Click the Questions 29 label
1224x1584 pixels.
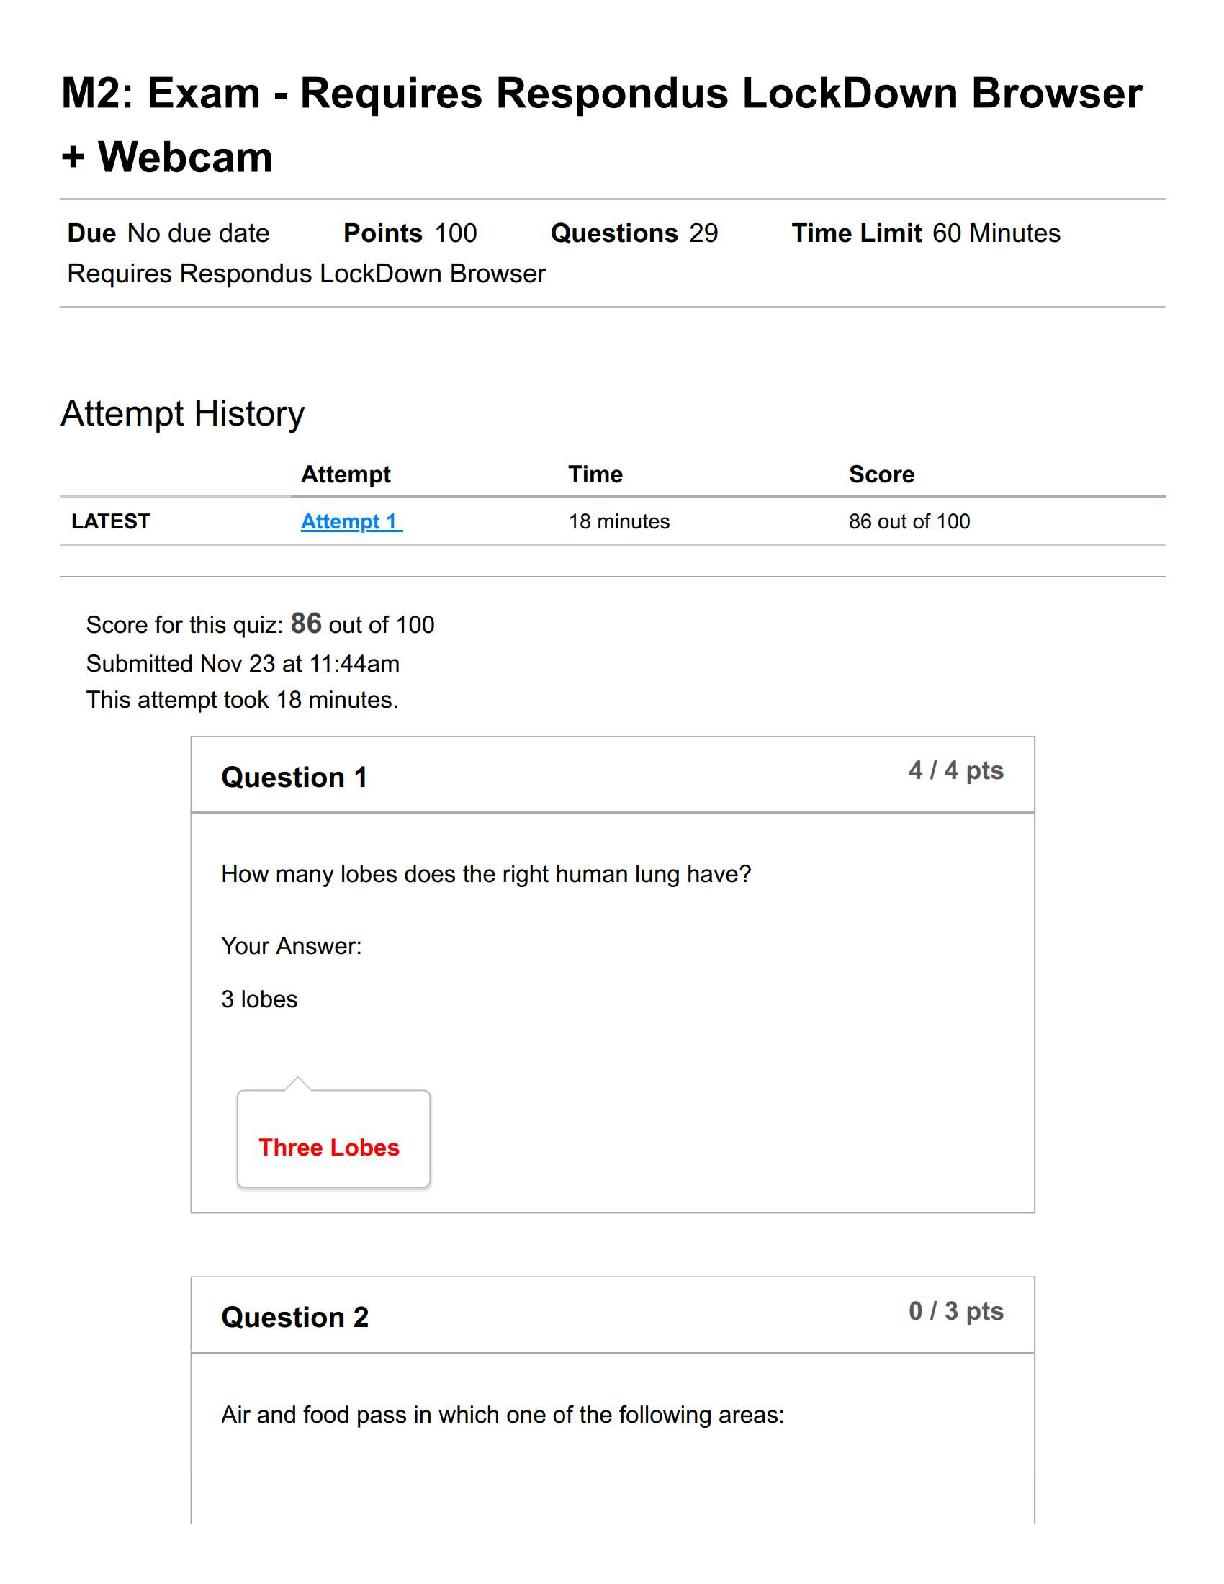(634, 233)
